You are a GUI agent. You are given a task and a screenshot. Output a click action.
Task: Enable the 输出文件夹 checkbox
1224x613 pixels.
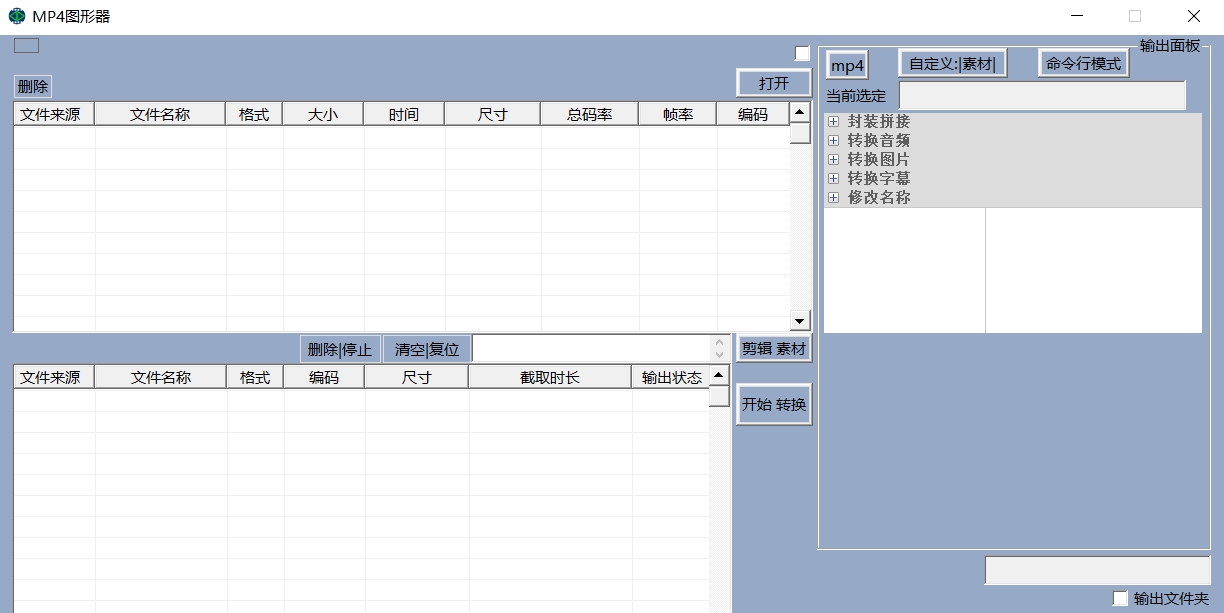click(x=1120, y=598)
